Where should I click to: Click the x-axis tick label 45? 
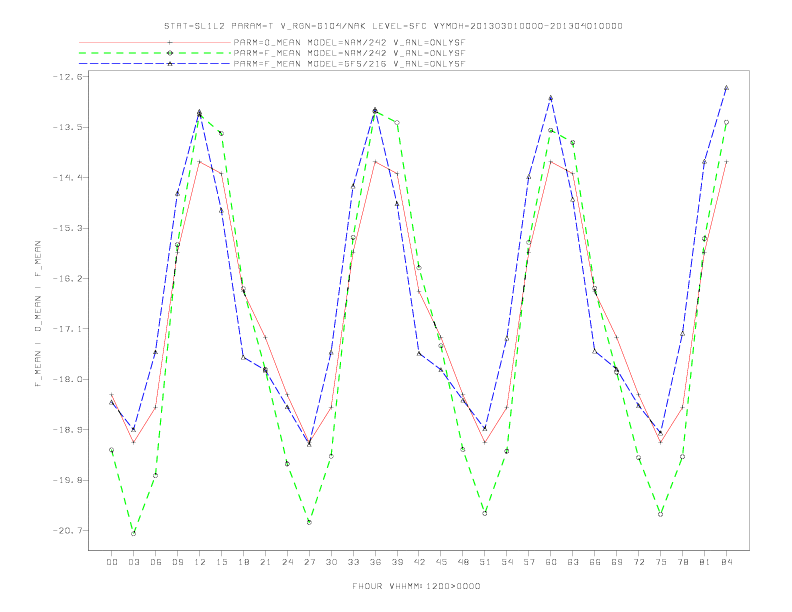(x=441, y=562)
